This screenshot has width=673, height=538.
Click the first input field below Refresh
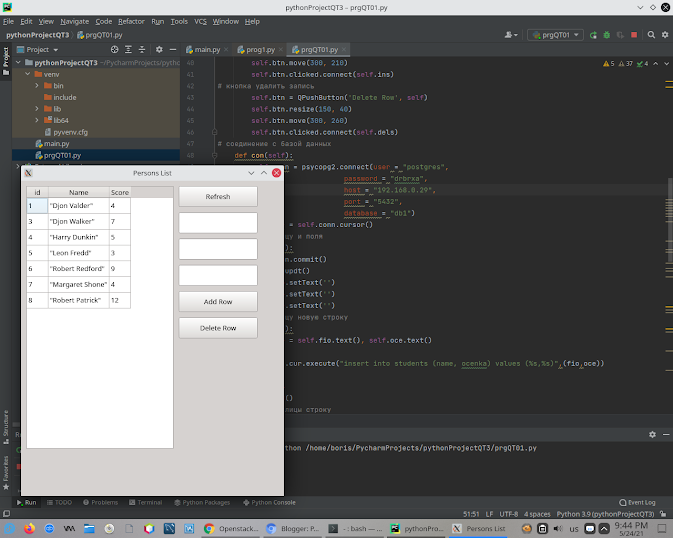click(218, 223)
